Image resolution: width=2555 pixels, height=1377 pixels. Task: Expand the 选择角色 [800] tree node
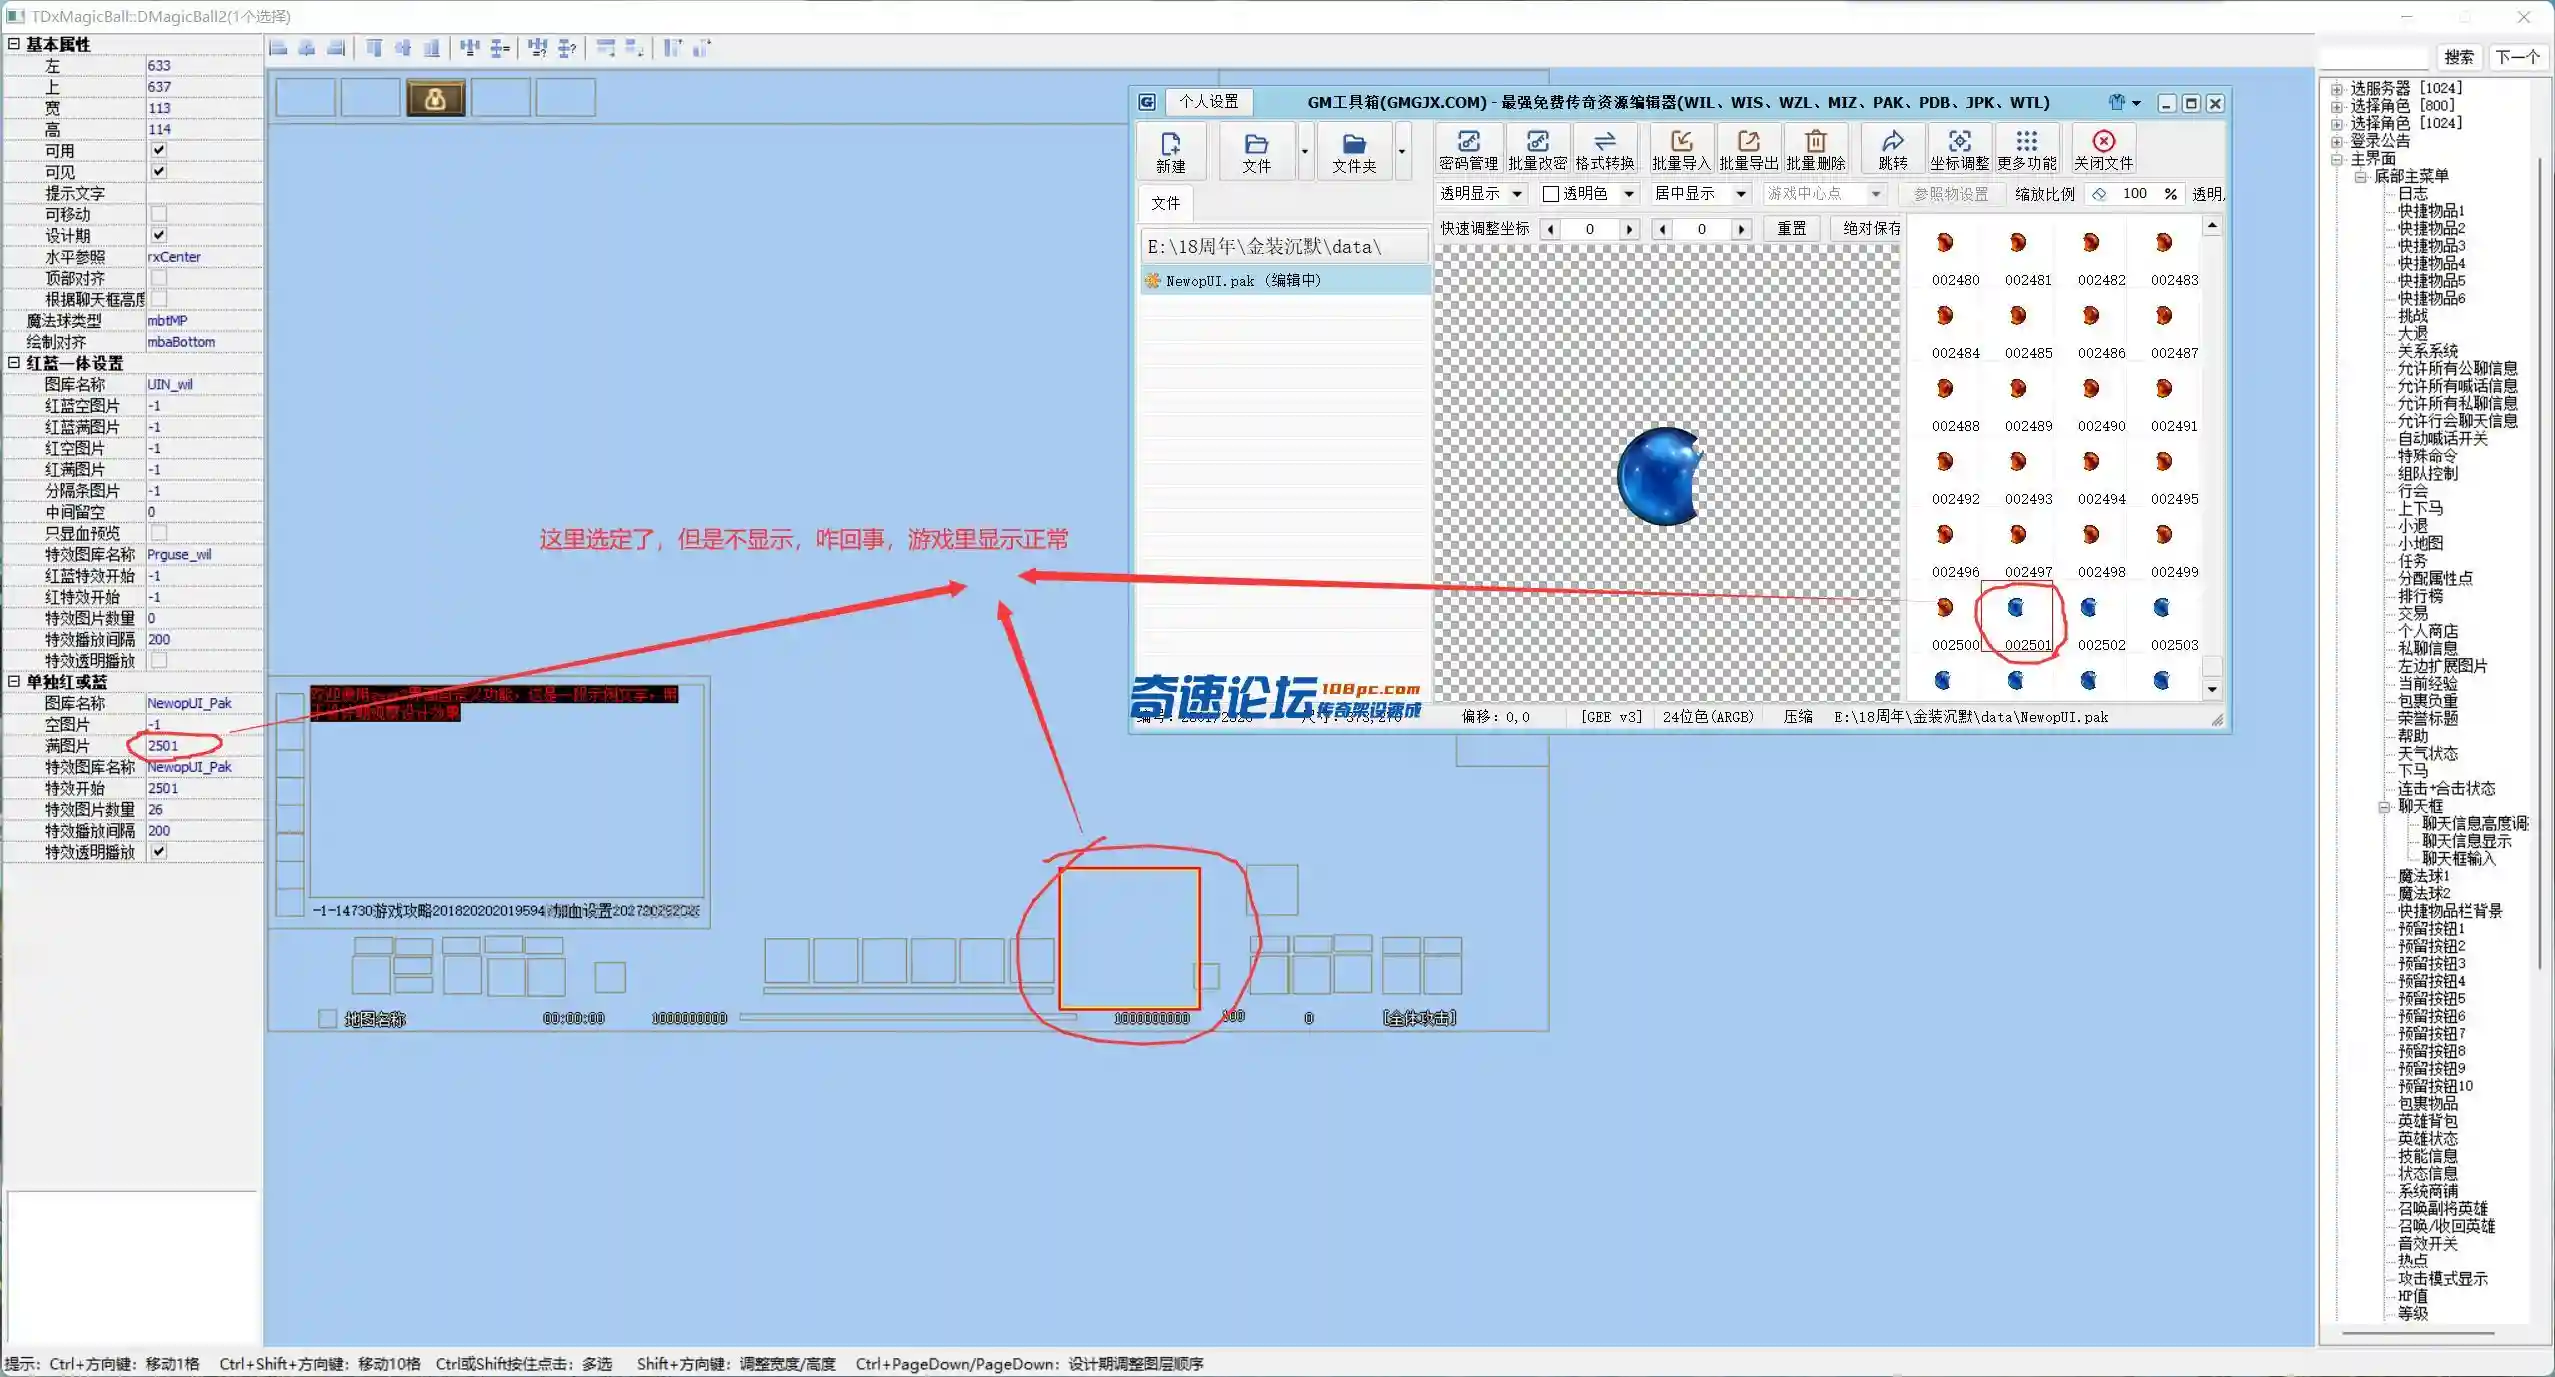[x=2337, y=106]
